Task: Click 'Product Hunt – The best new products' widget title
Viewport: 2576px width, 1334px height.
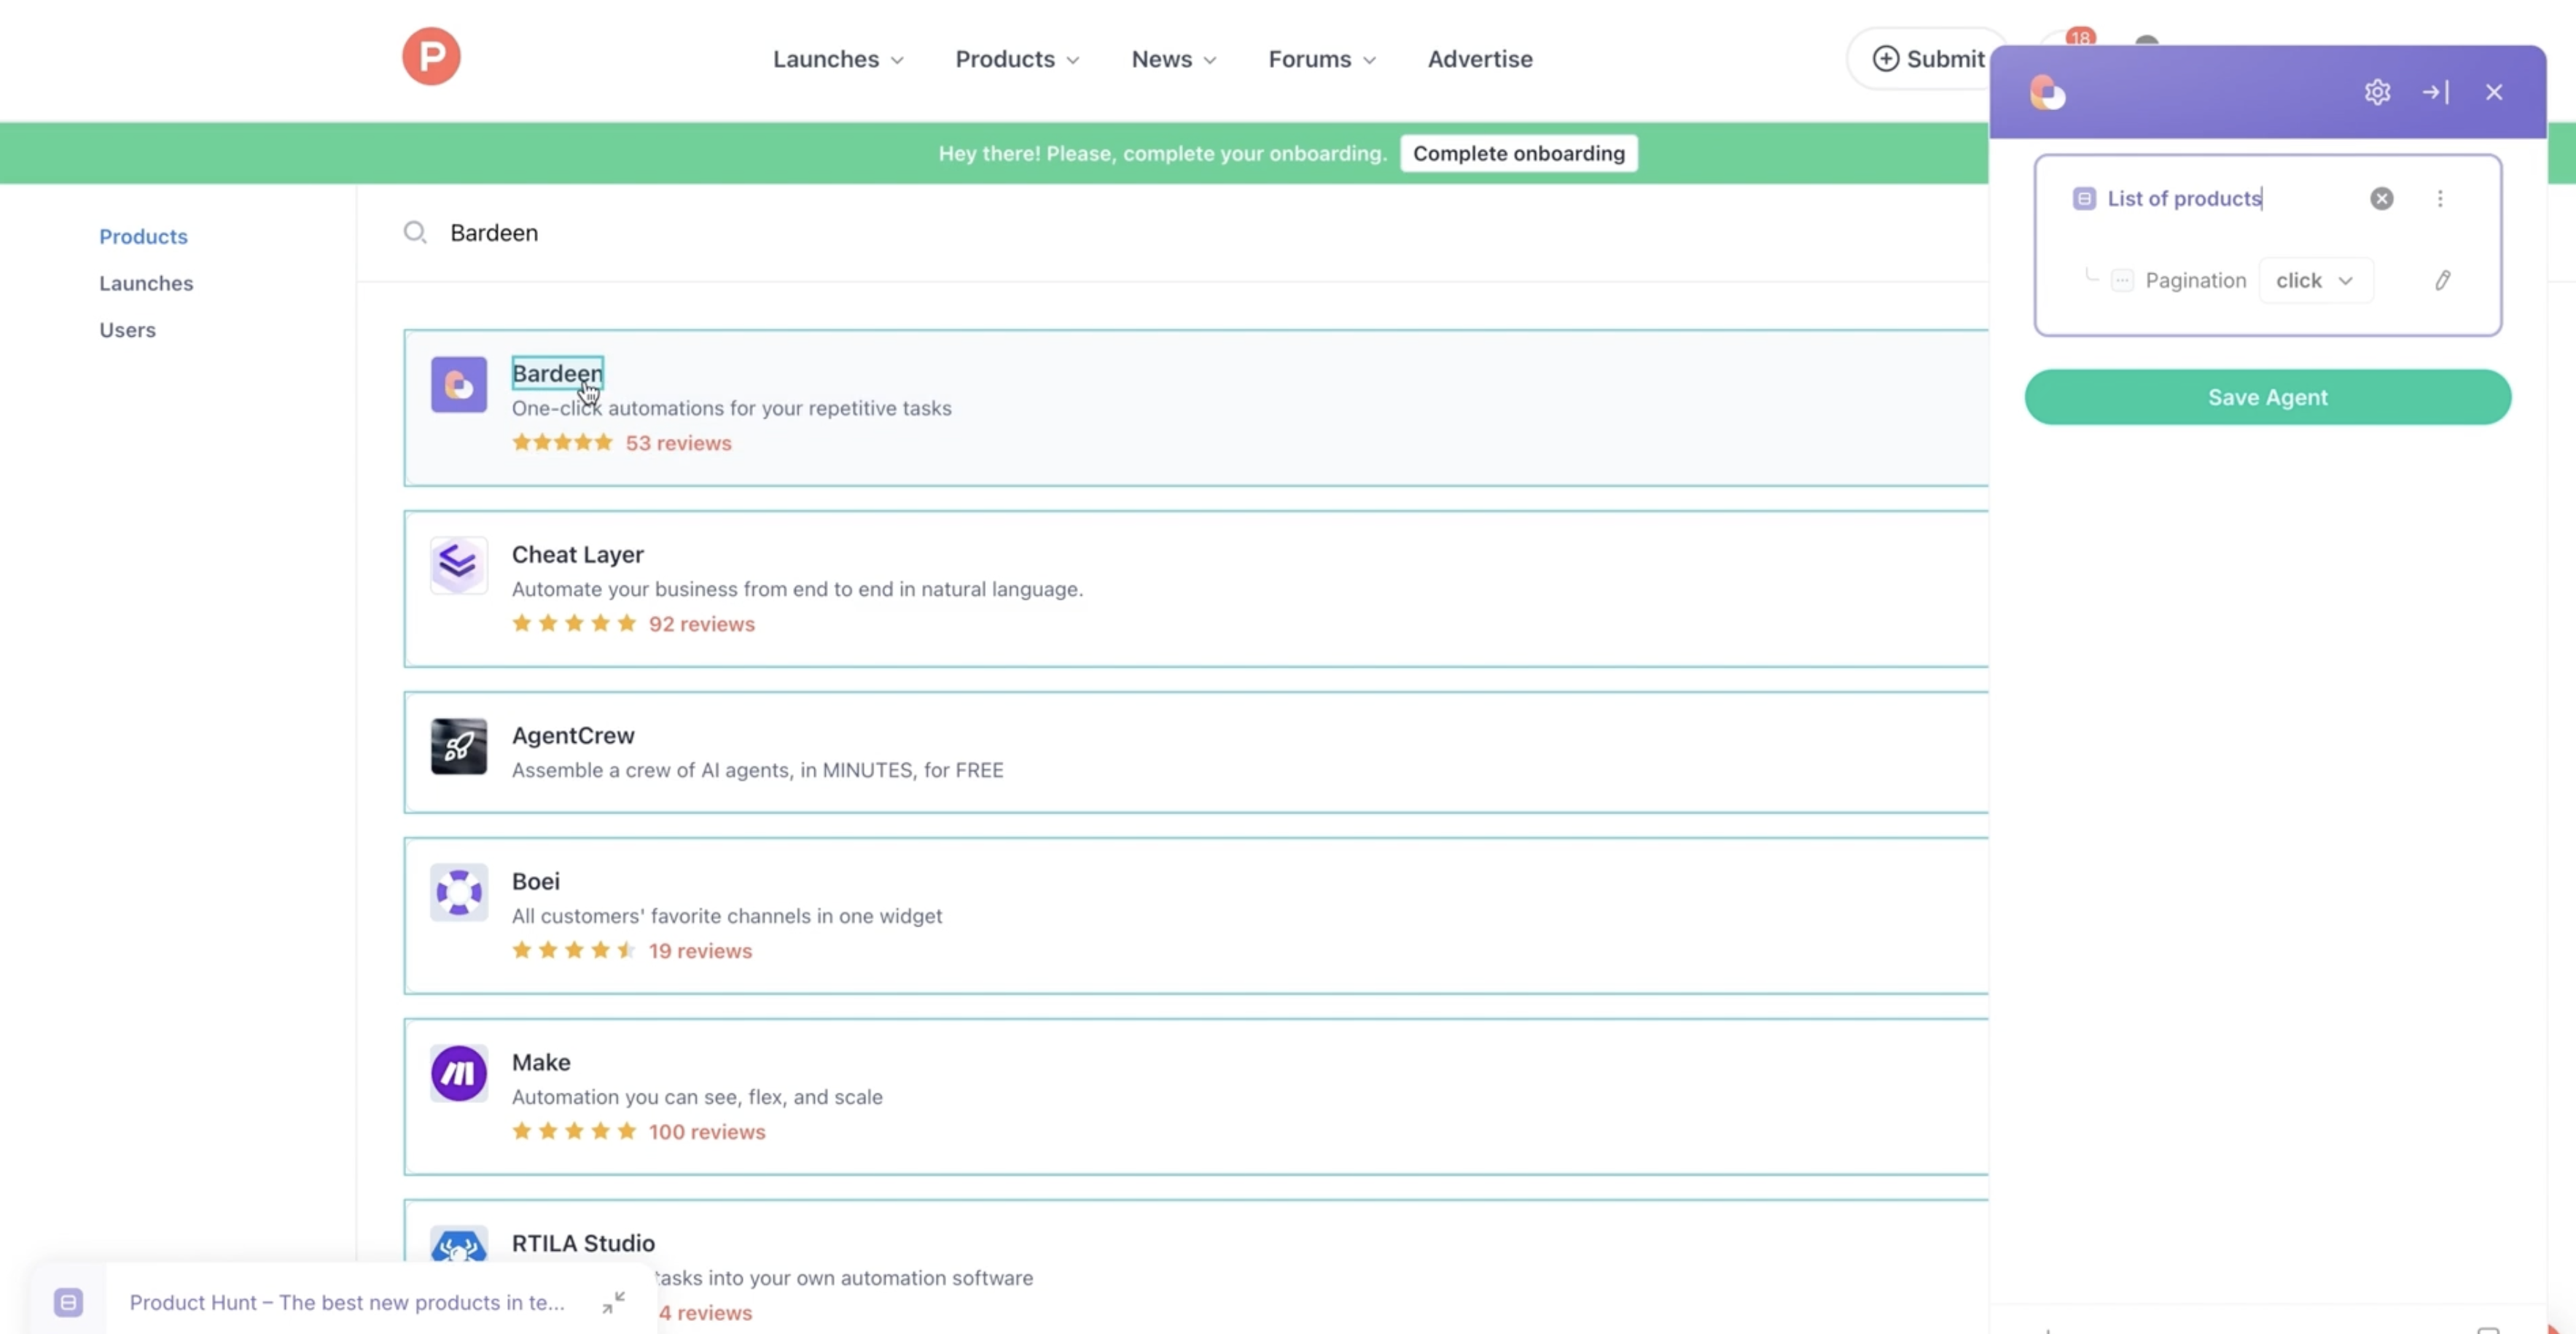Action: (346, 1303)
